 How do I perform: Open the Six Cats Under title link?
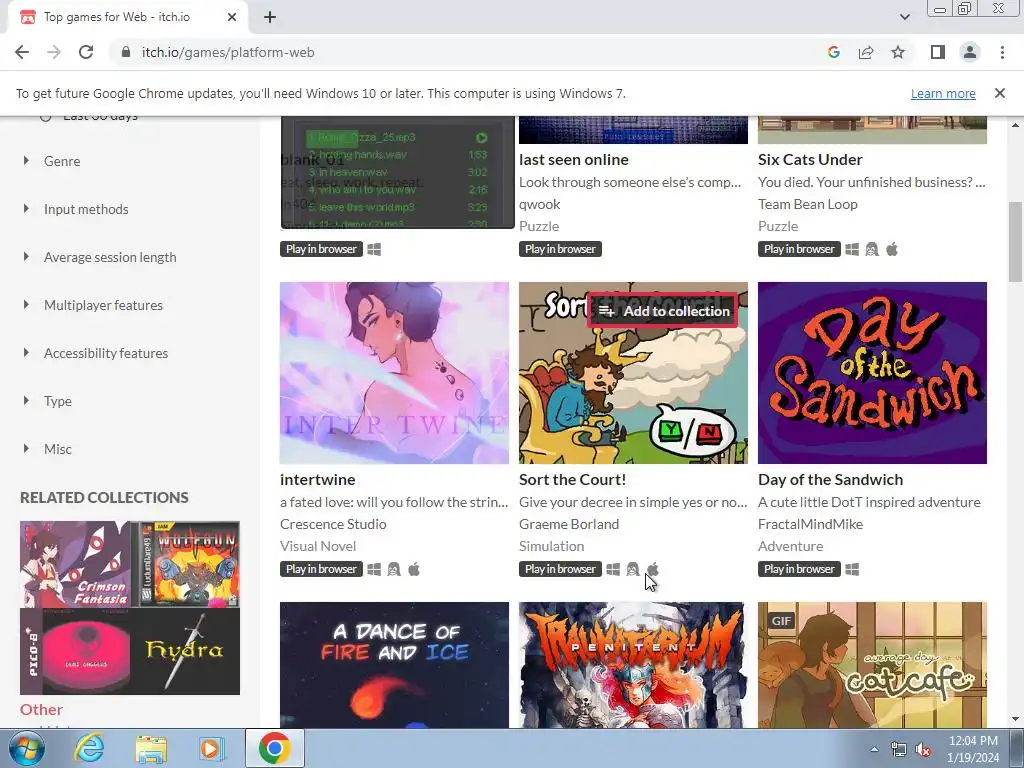pyautogui.click(x=810, y=159)
